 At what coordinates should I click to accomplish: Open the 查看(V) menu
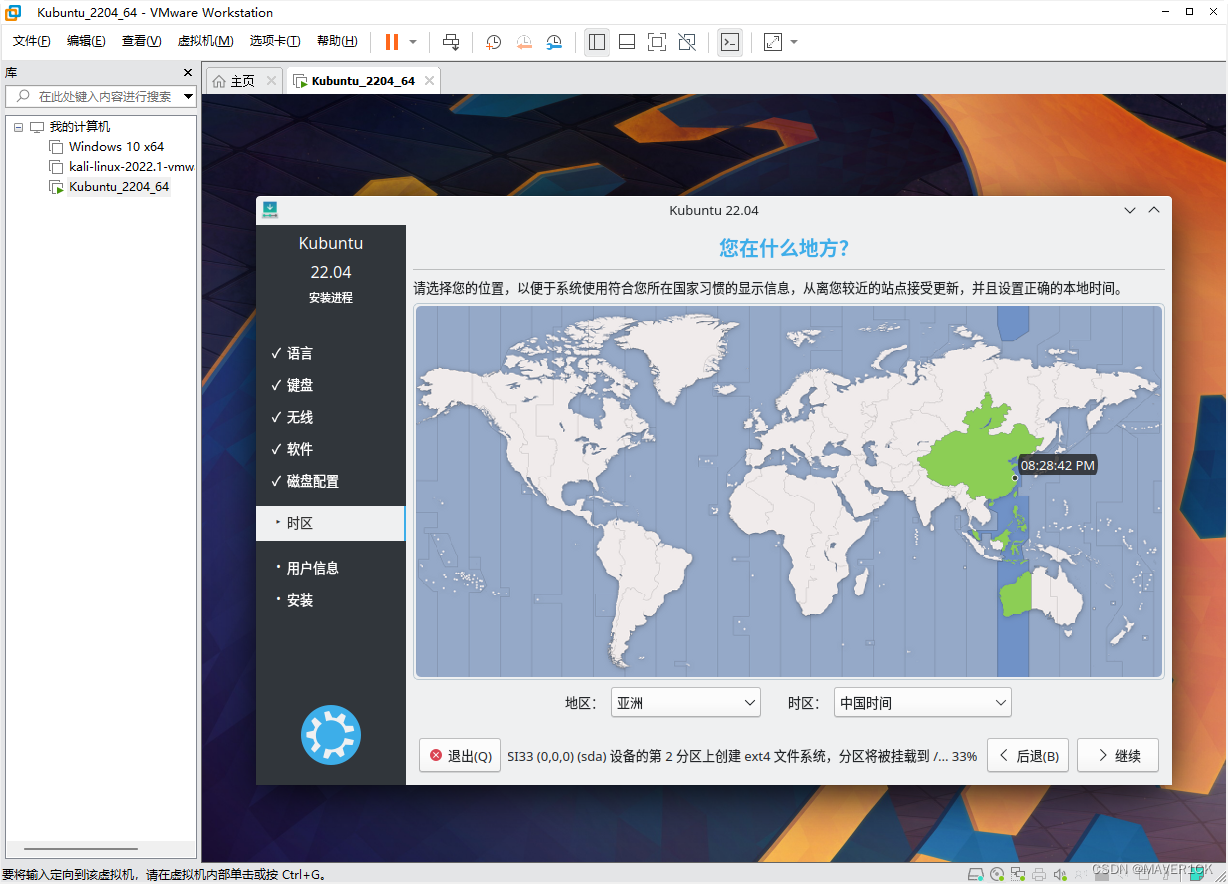coord(141,42)
